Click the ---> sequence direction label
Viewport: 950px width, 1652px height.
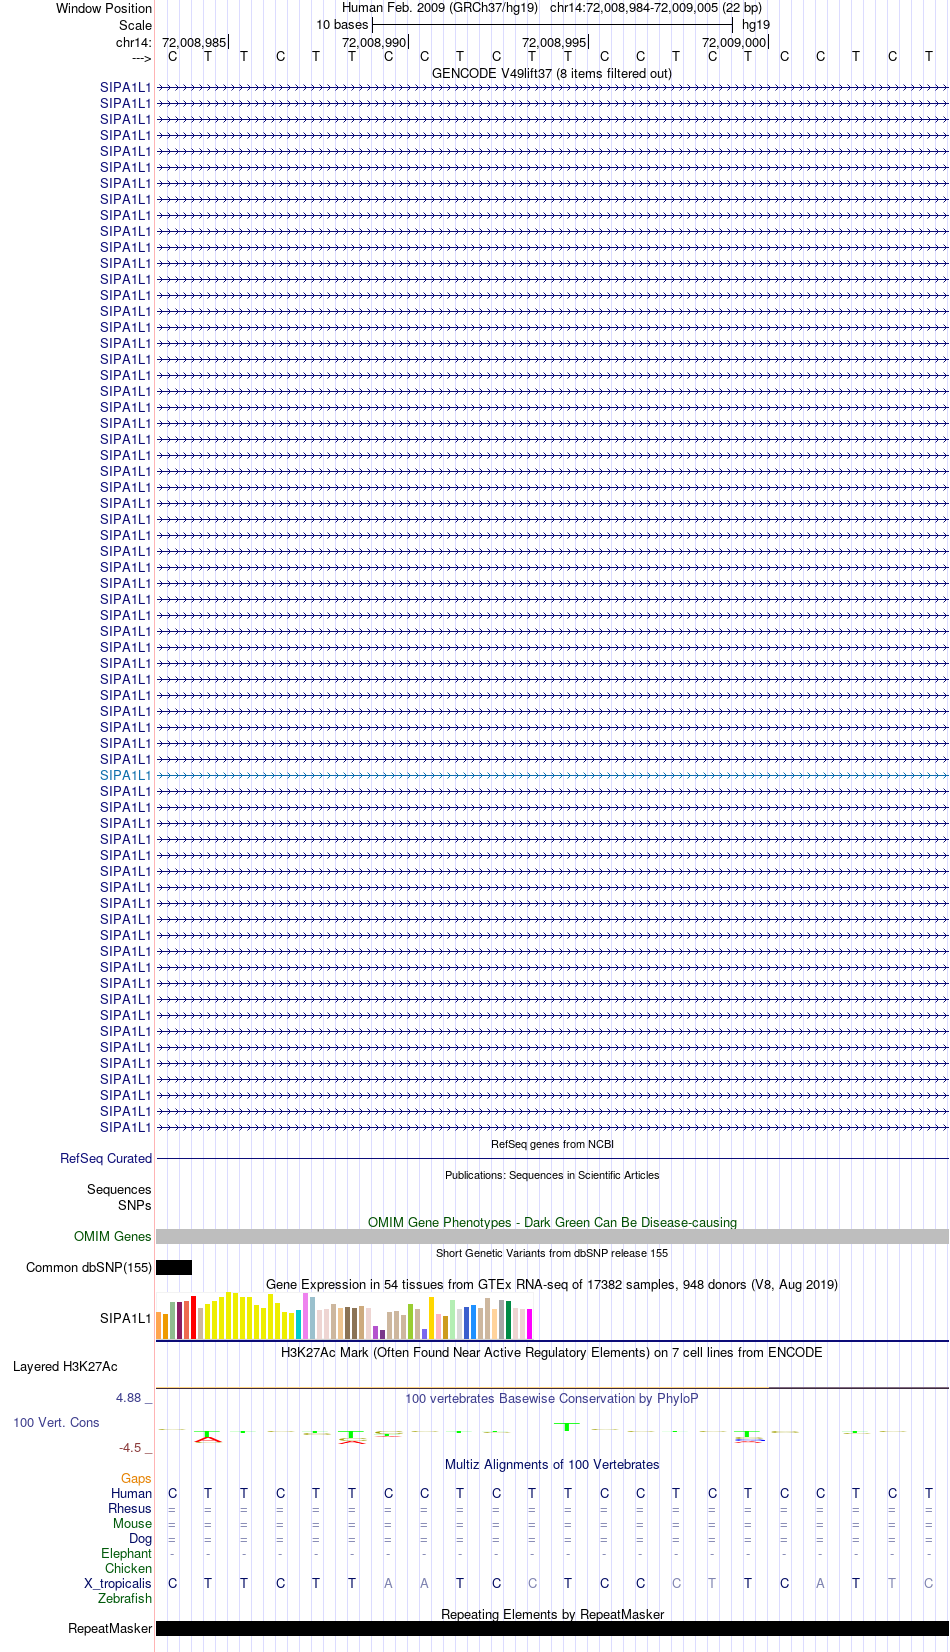pos(141,59)
